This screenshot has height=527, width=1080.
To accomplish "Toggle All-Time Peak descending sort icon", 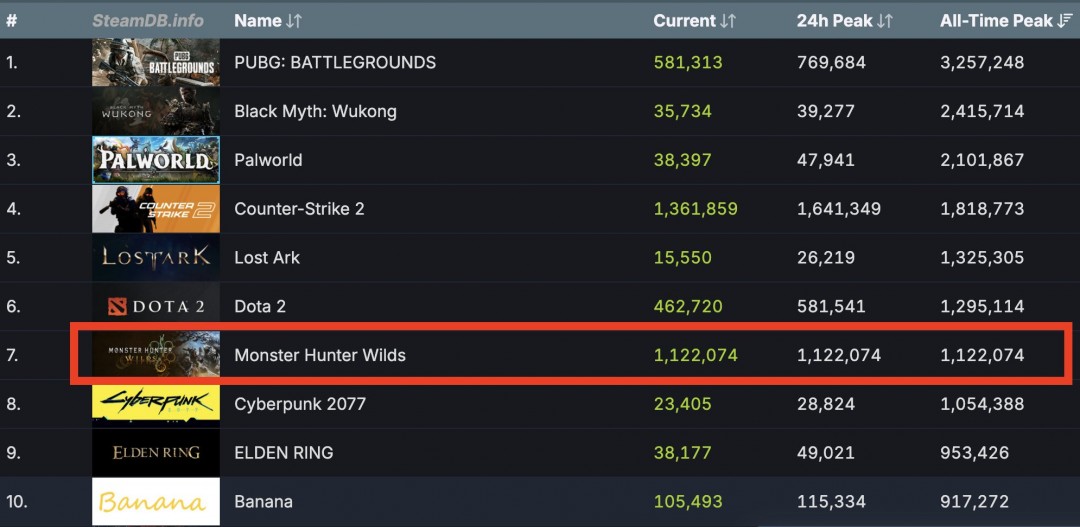I will click(1066, 21).
